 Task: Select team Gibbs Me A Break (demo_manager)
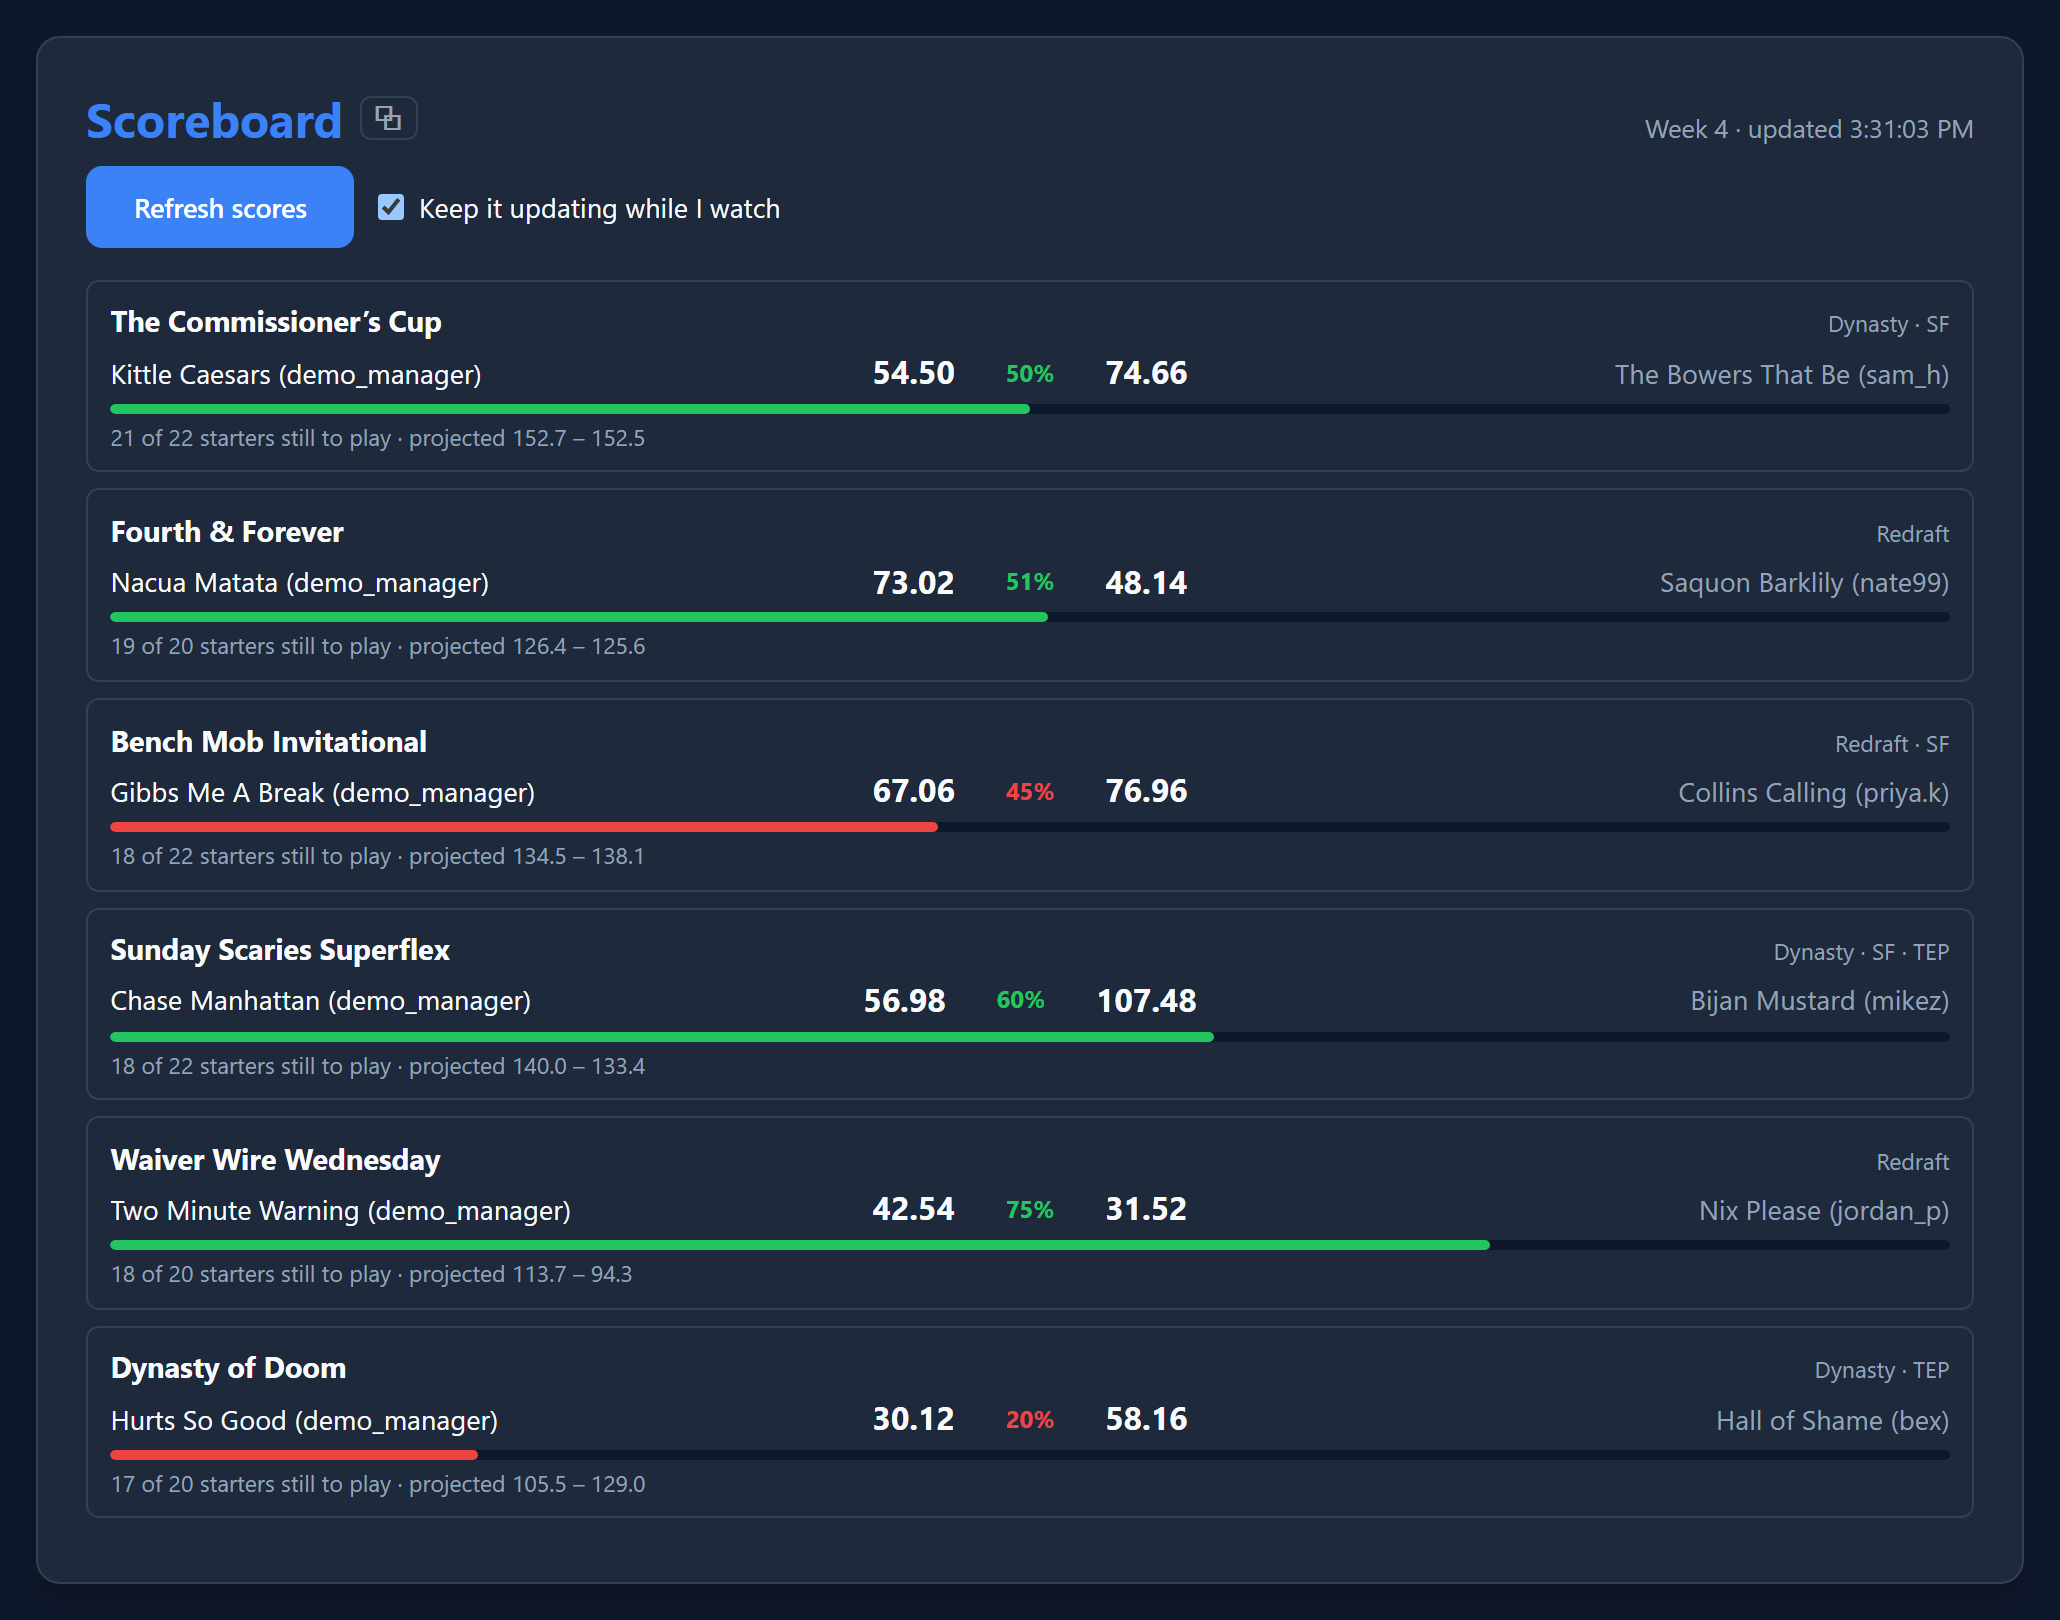point(323,793)
